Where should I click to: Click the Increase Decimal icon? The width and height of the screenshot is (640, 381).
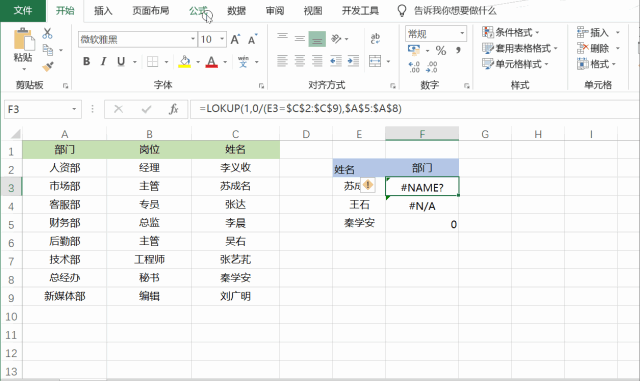(x=414, y=67)
